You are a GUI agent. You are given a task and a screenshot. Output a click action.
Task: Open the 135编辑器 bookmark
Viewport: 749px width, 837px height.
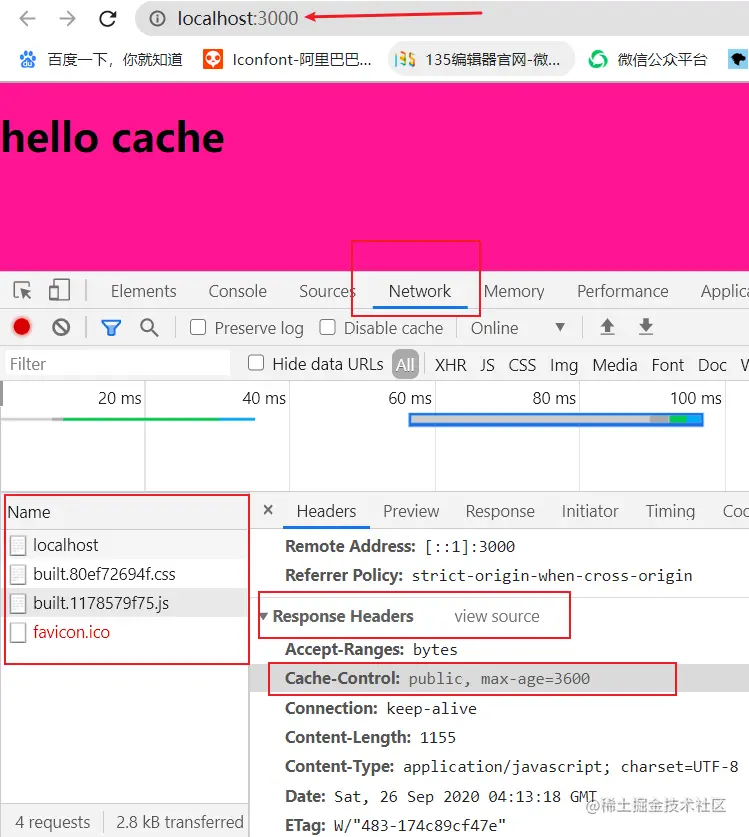click(480, 59)
